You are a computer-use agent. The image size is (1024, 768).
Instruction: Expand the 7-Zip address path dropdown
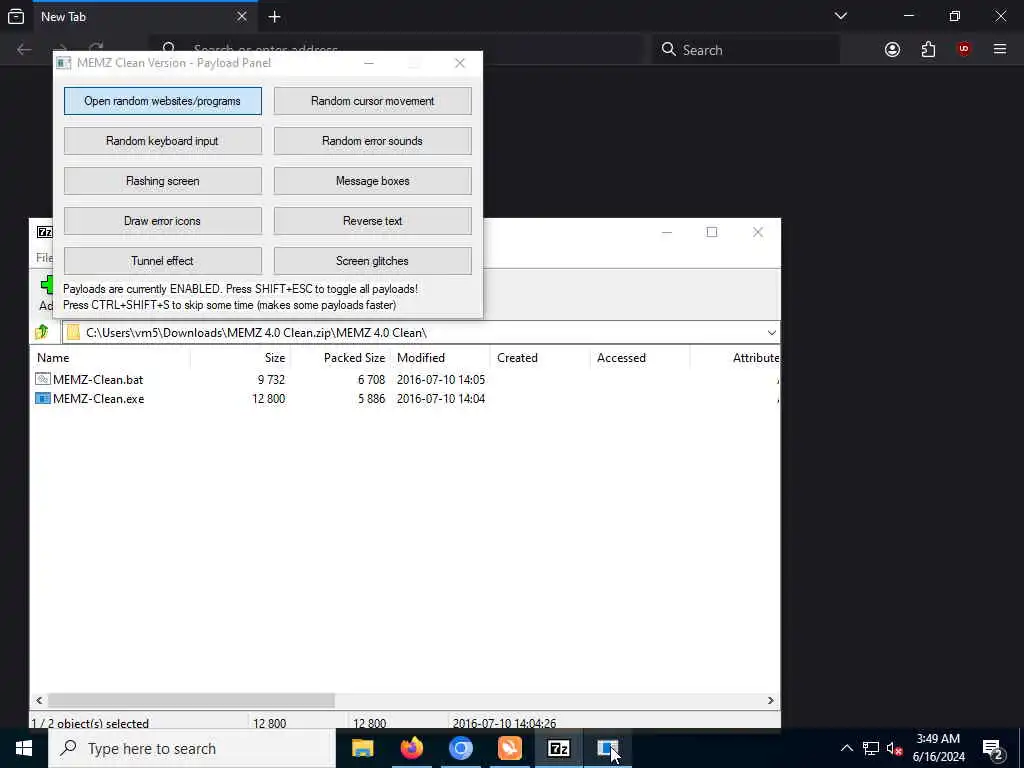click(771, 332)
